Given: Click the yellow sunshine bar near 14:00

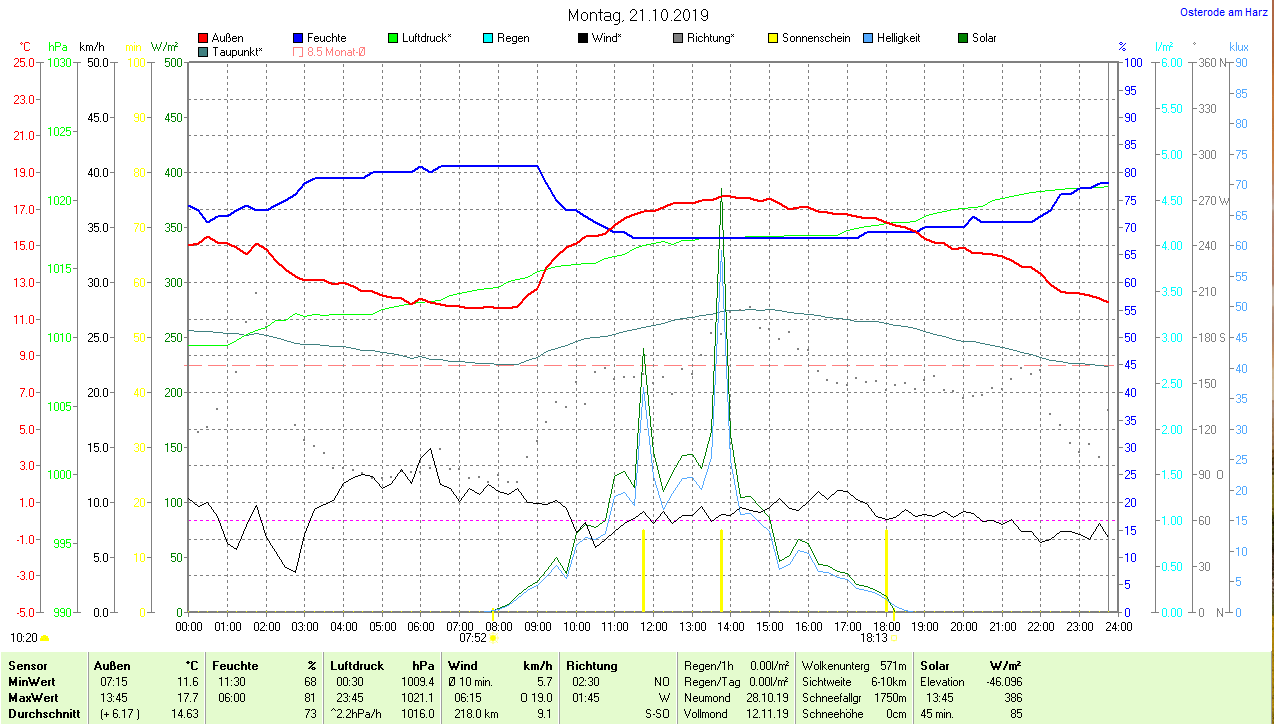Looking at the screenshot, I should [721, 570].
